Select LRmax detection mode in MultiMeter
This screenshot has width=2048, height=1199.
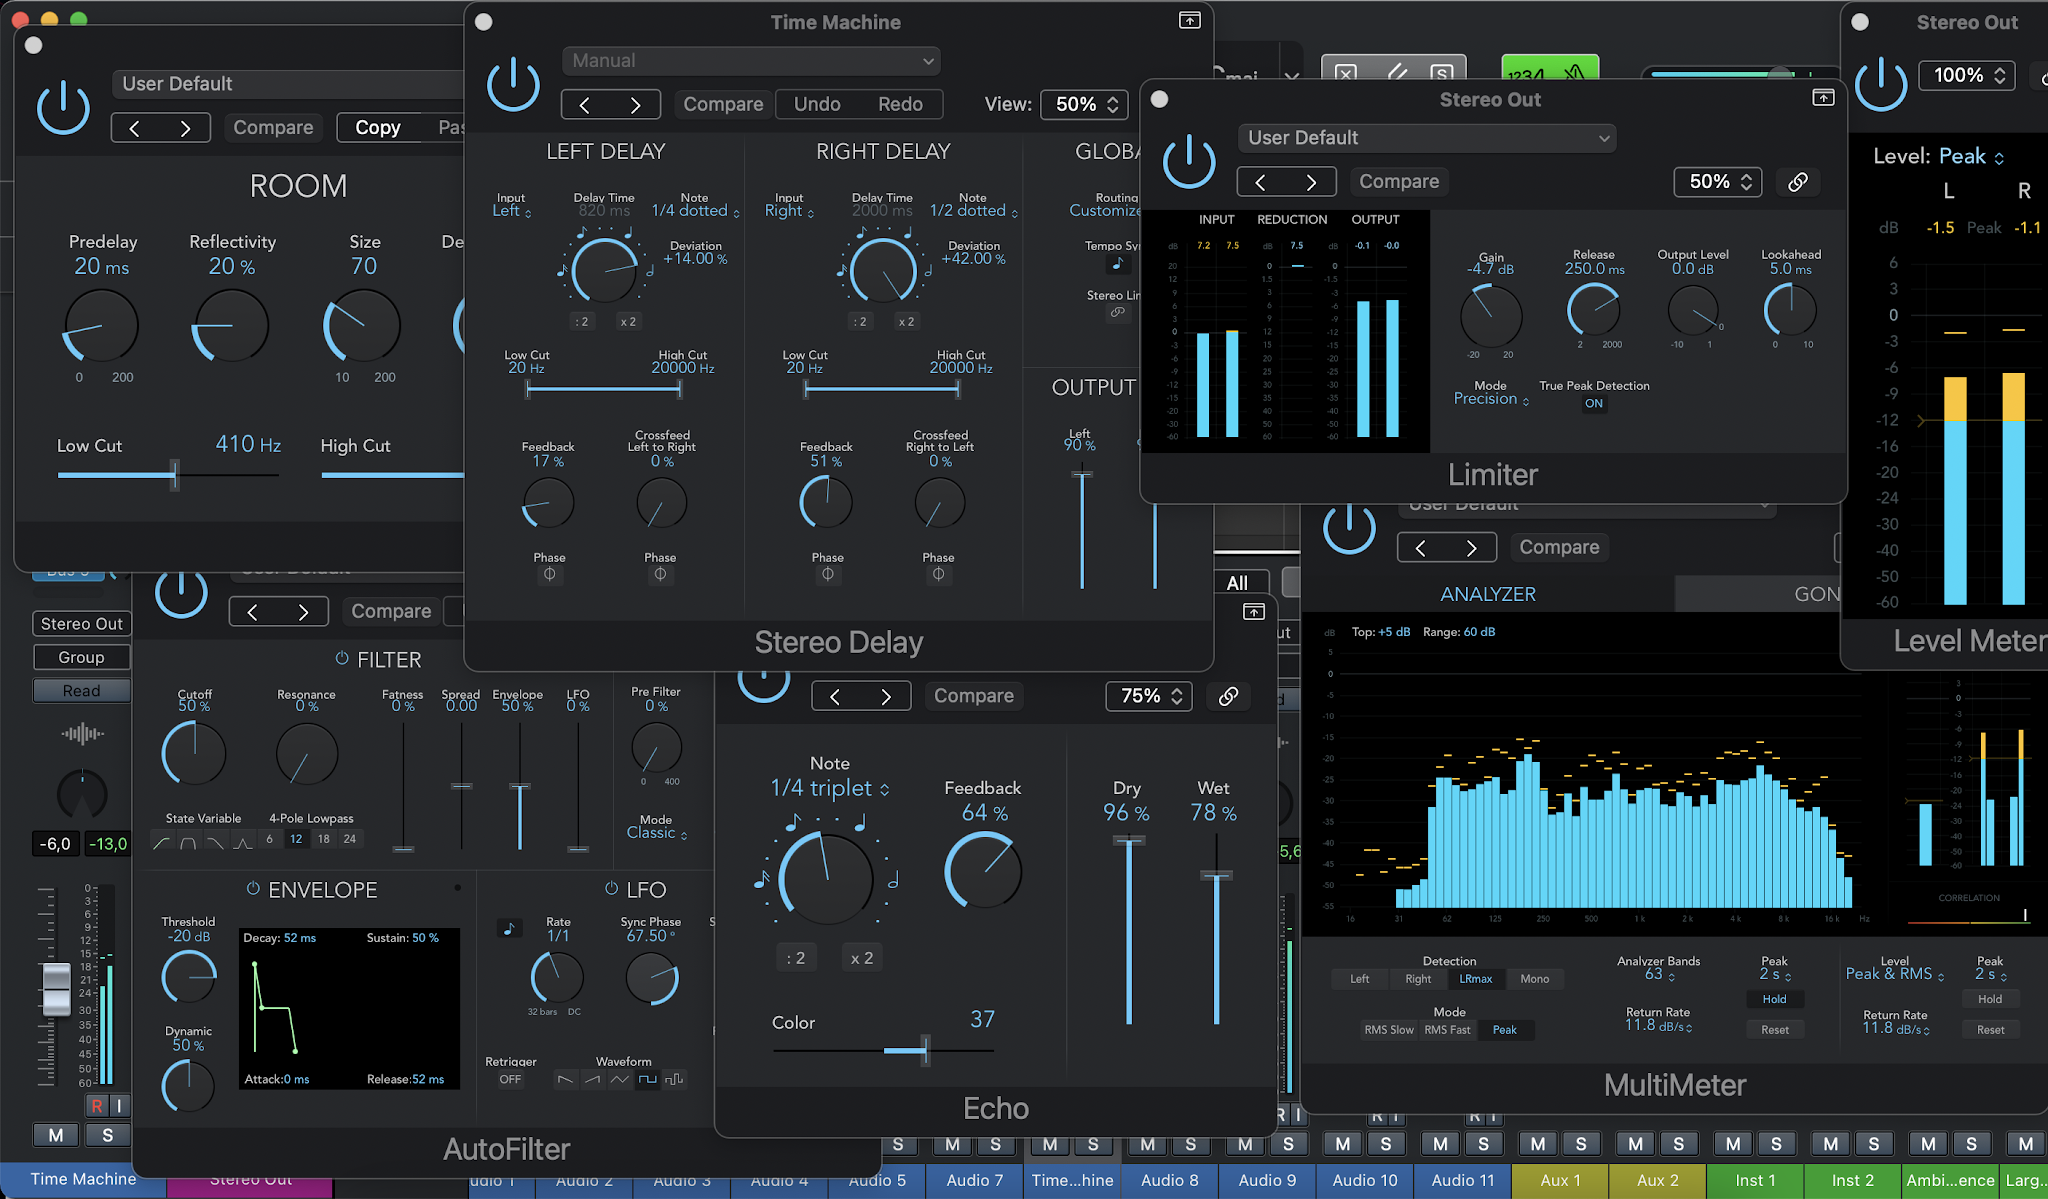pyautogui.click(x=1477, y=979)
